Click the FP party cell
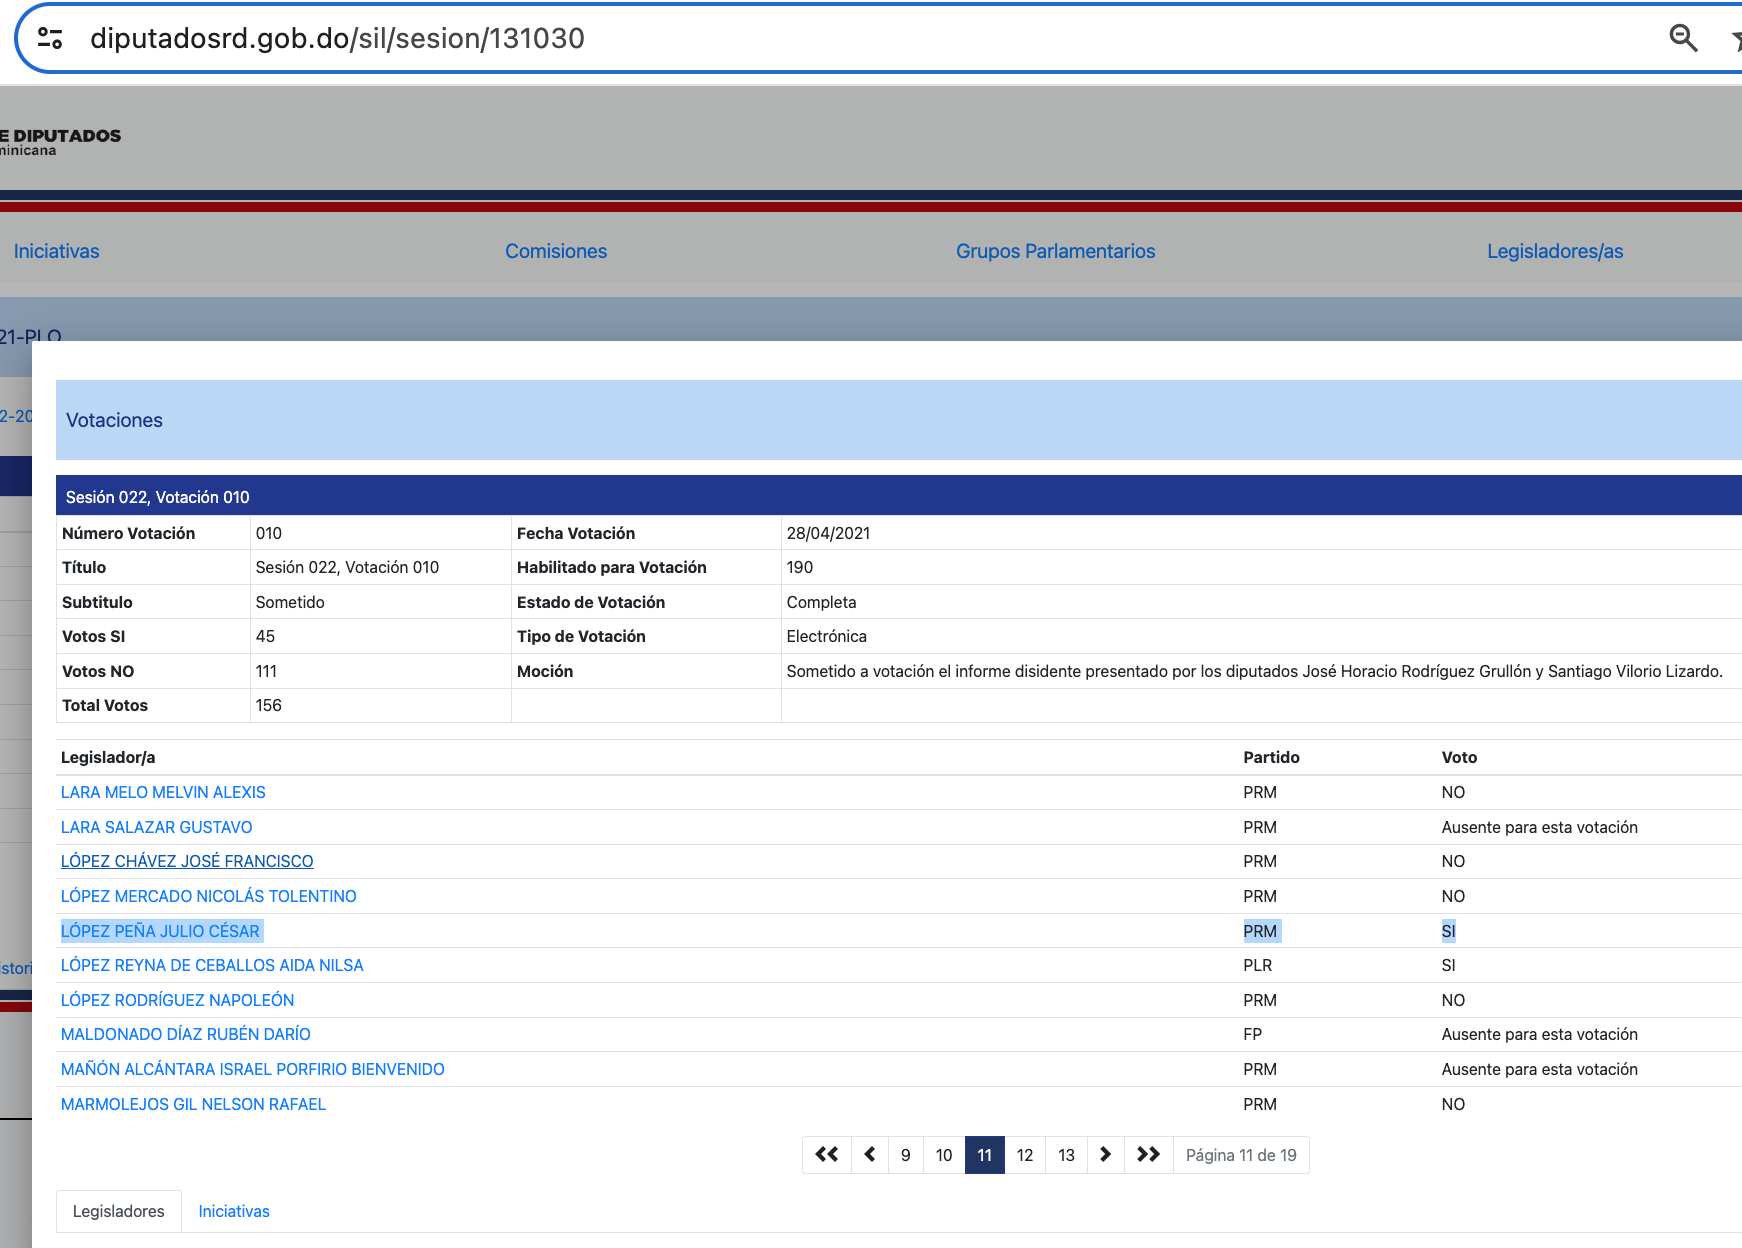This screenshot has height=1248, width=1742. (x=1252, y=1034)
